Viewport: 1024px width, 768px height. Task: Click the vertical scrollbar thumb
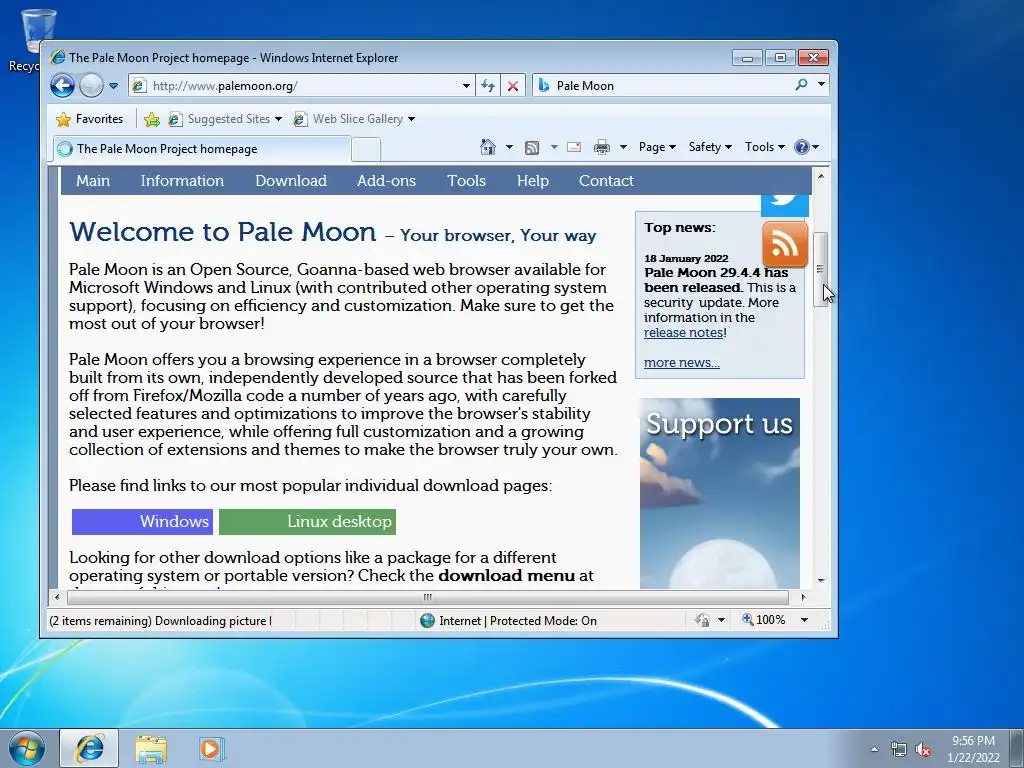[820, 269]
